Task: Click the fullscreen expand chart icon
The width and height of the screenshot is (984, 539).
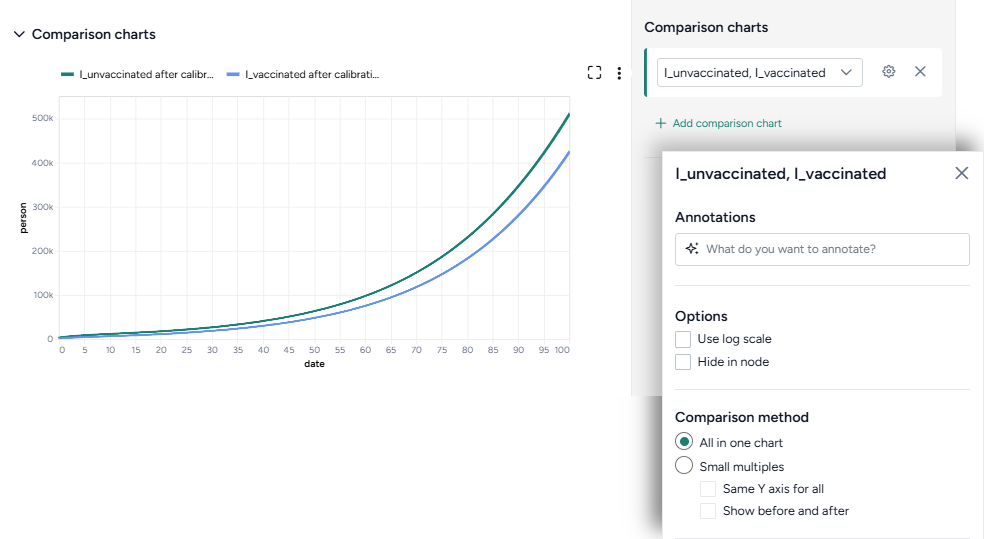Action: pyautogui.click(x=594, y=73)
